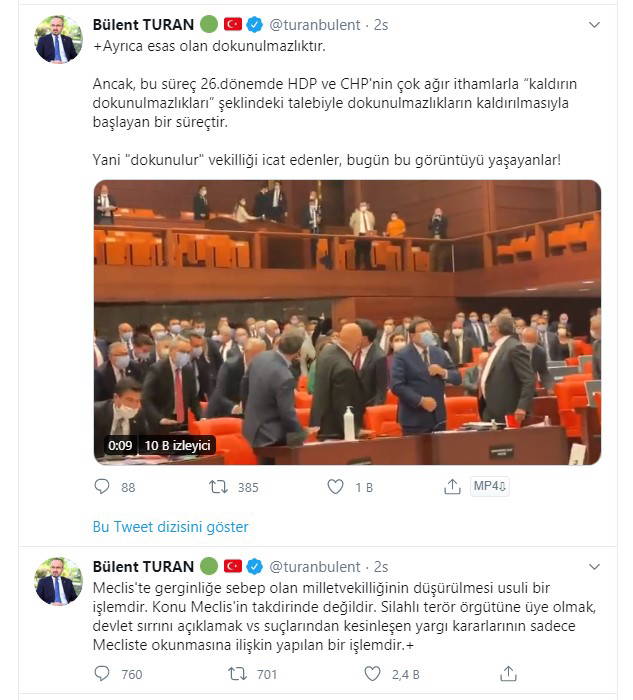Click the 2s timestamp of the first tweet
This screenshot has width=633, height=700.
point(381,25)
